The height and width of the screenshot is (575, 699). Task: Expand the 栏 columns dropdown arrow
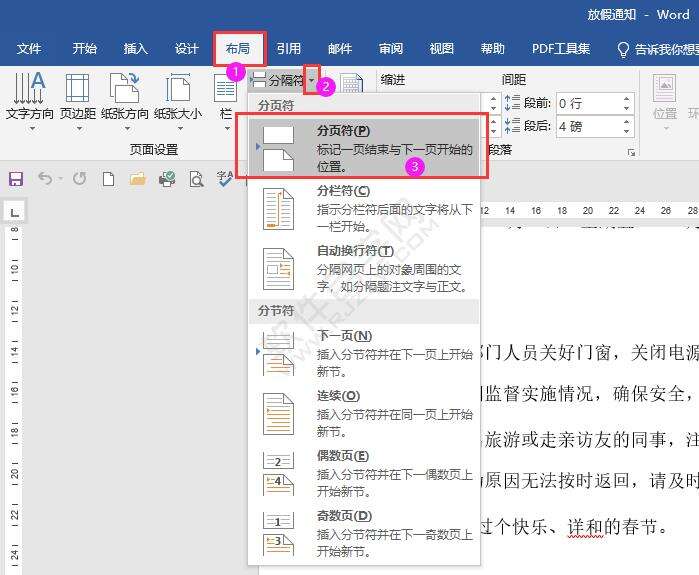227,129
